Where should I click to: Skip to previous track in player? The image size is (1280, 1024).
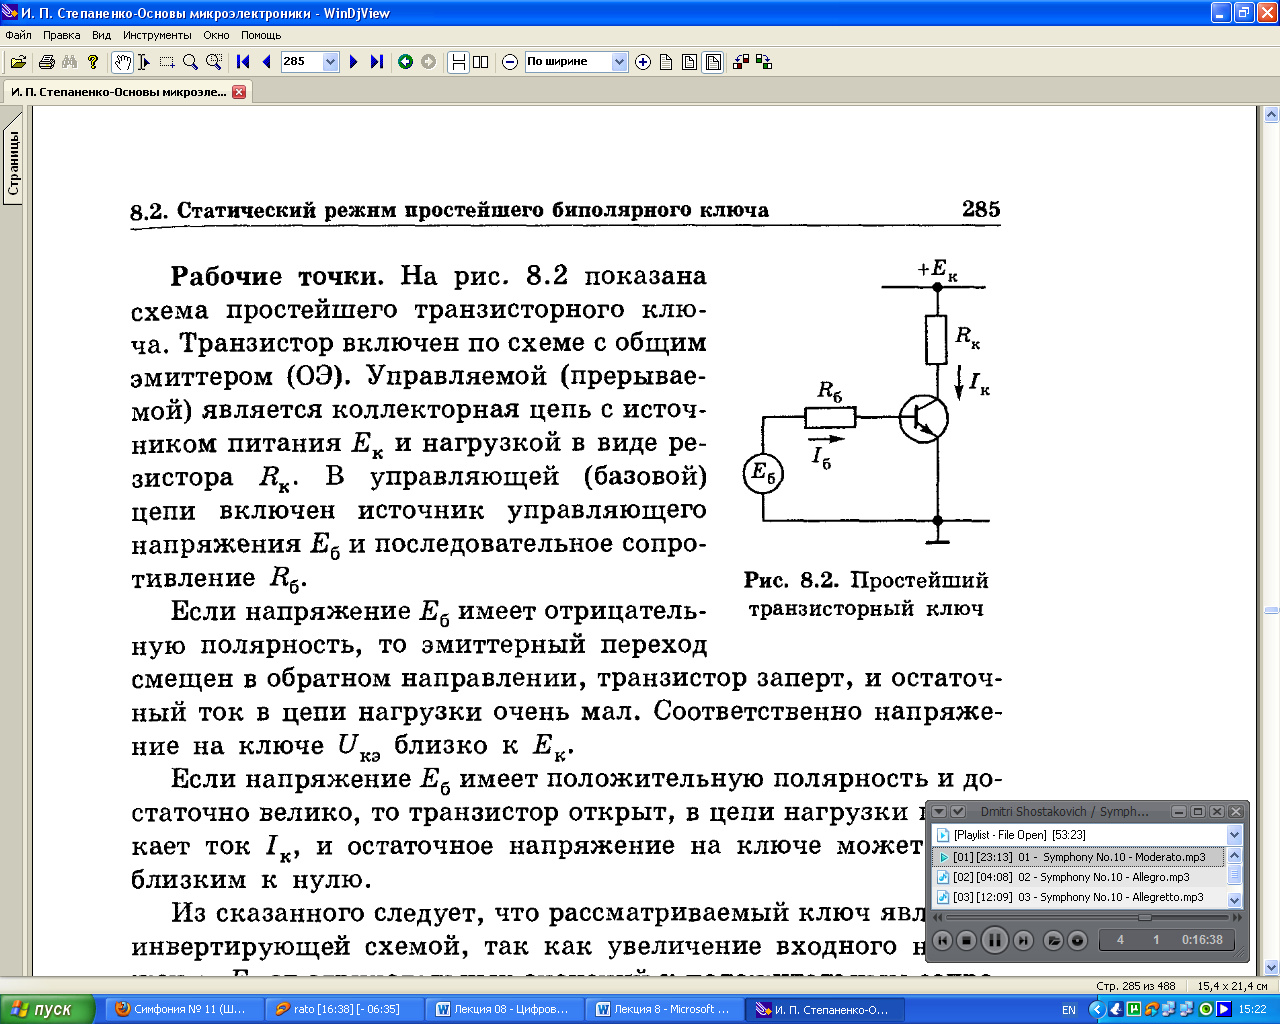click(942, 940)
